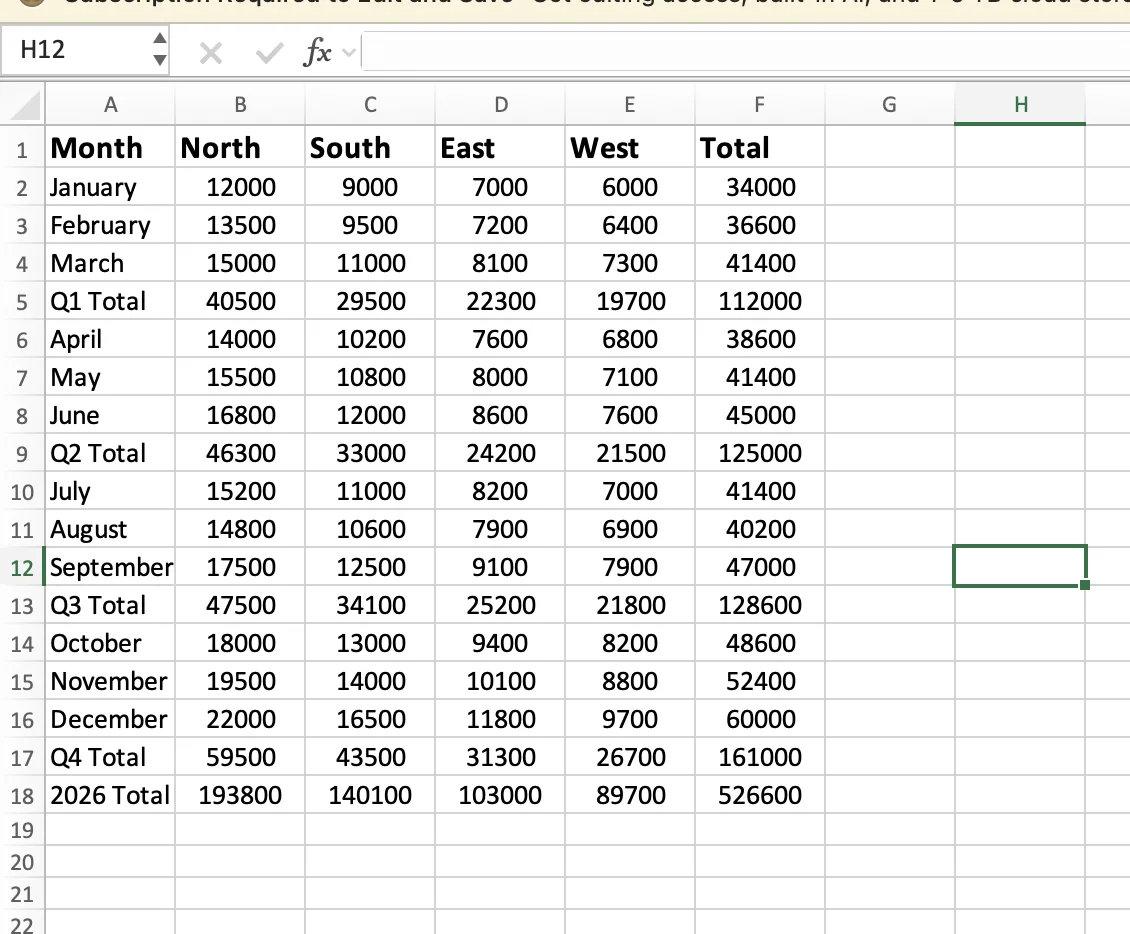Select the "2026 Total" cell
The width and height of the screenshot is (1130, 934).
pos(110,796)
